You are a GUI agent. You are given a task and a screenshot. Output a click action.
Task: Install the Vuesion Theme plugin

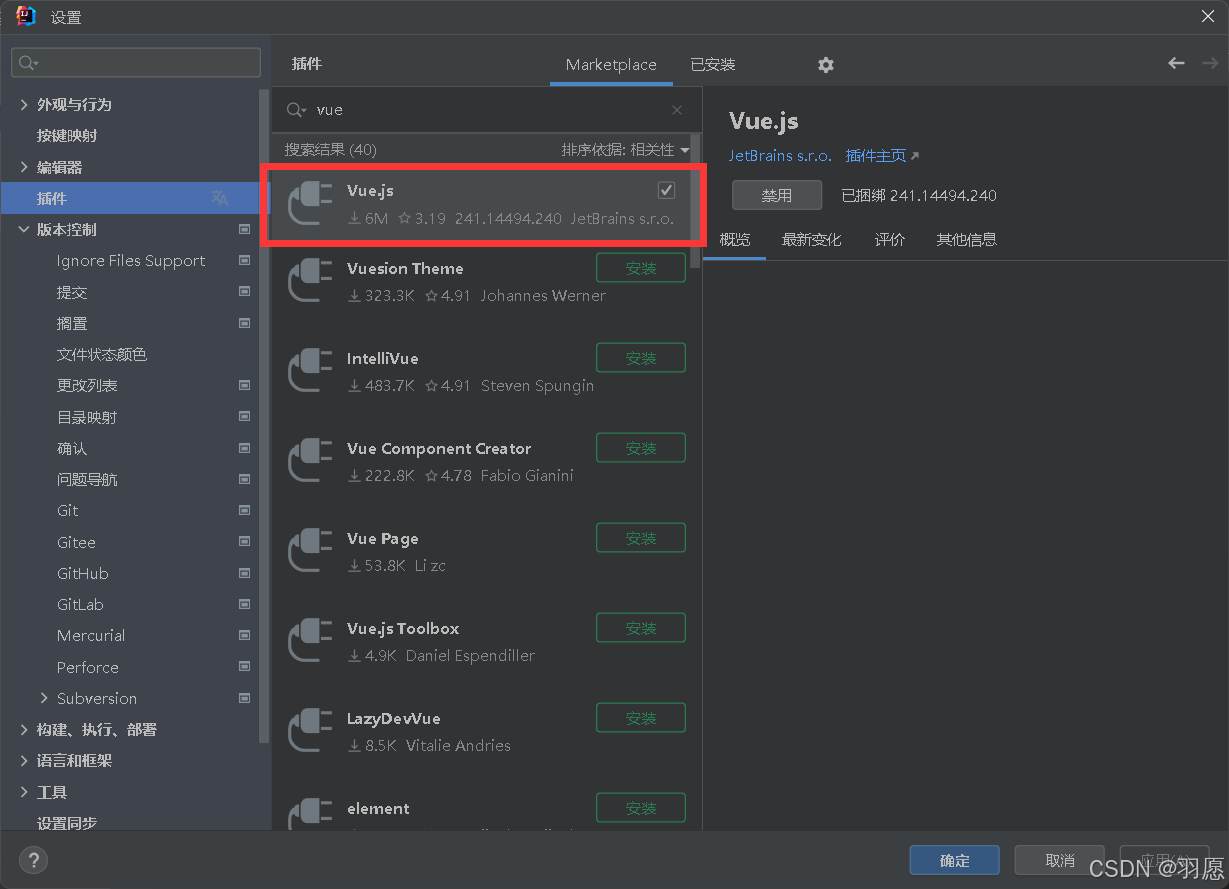[x=641, y=268]
